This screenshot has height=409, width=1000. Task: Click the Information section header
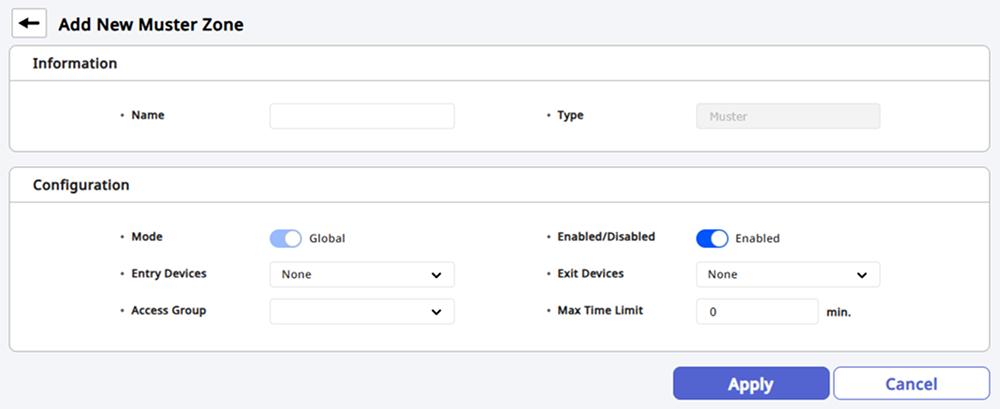click(75, 64)
